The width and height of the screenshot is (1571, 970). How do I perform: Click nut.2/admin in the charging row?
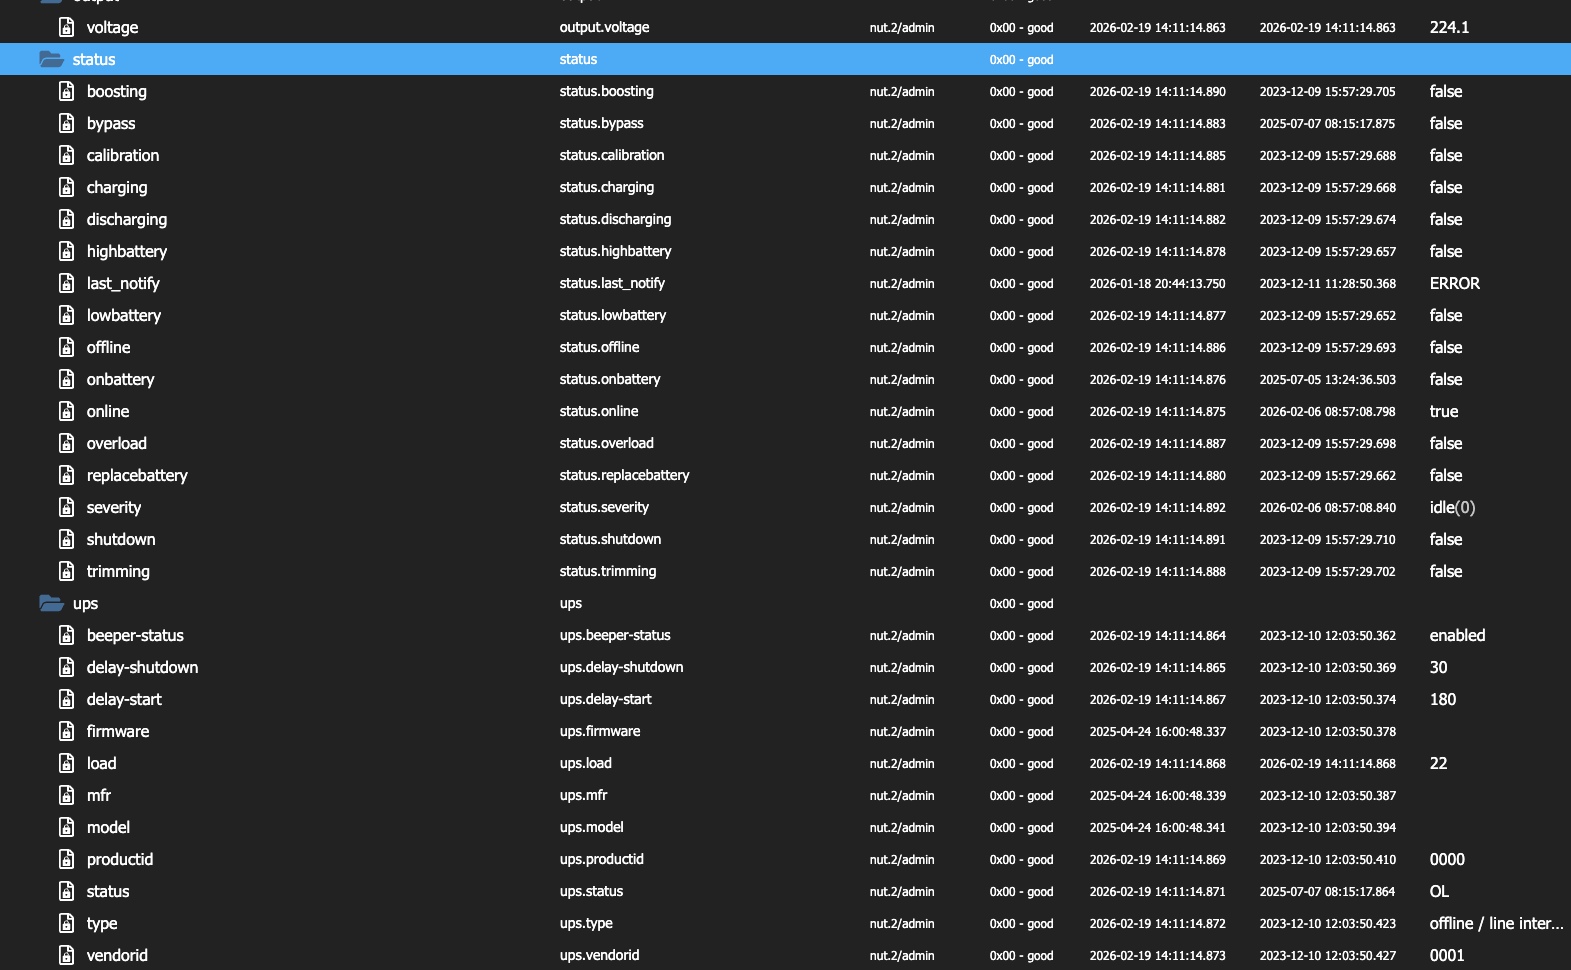pyautogui.click(x=902, y=187)
